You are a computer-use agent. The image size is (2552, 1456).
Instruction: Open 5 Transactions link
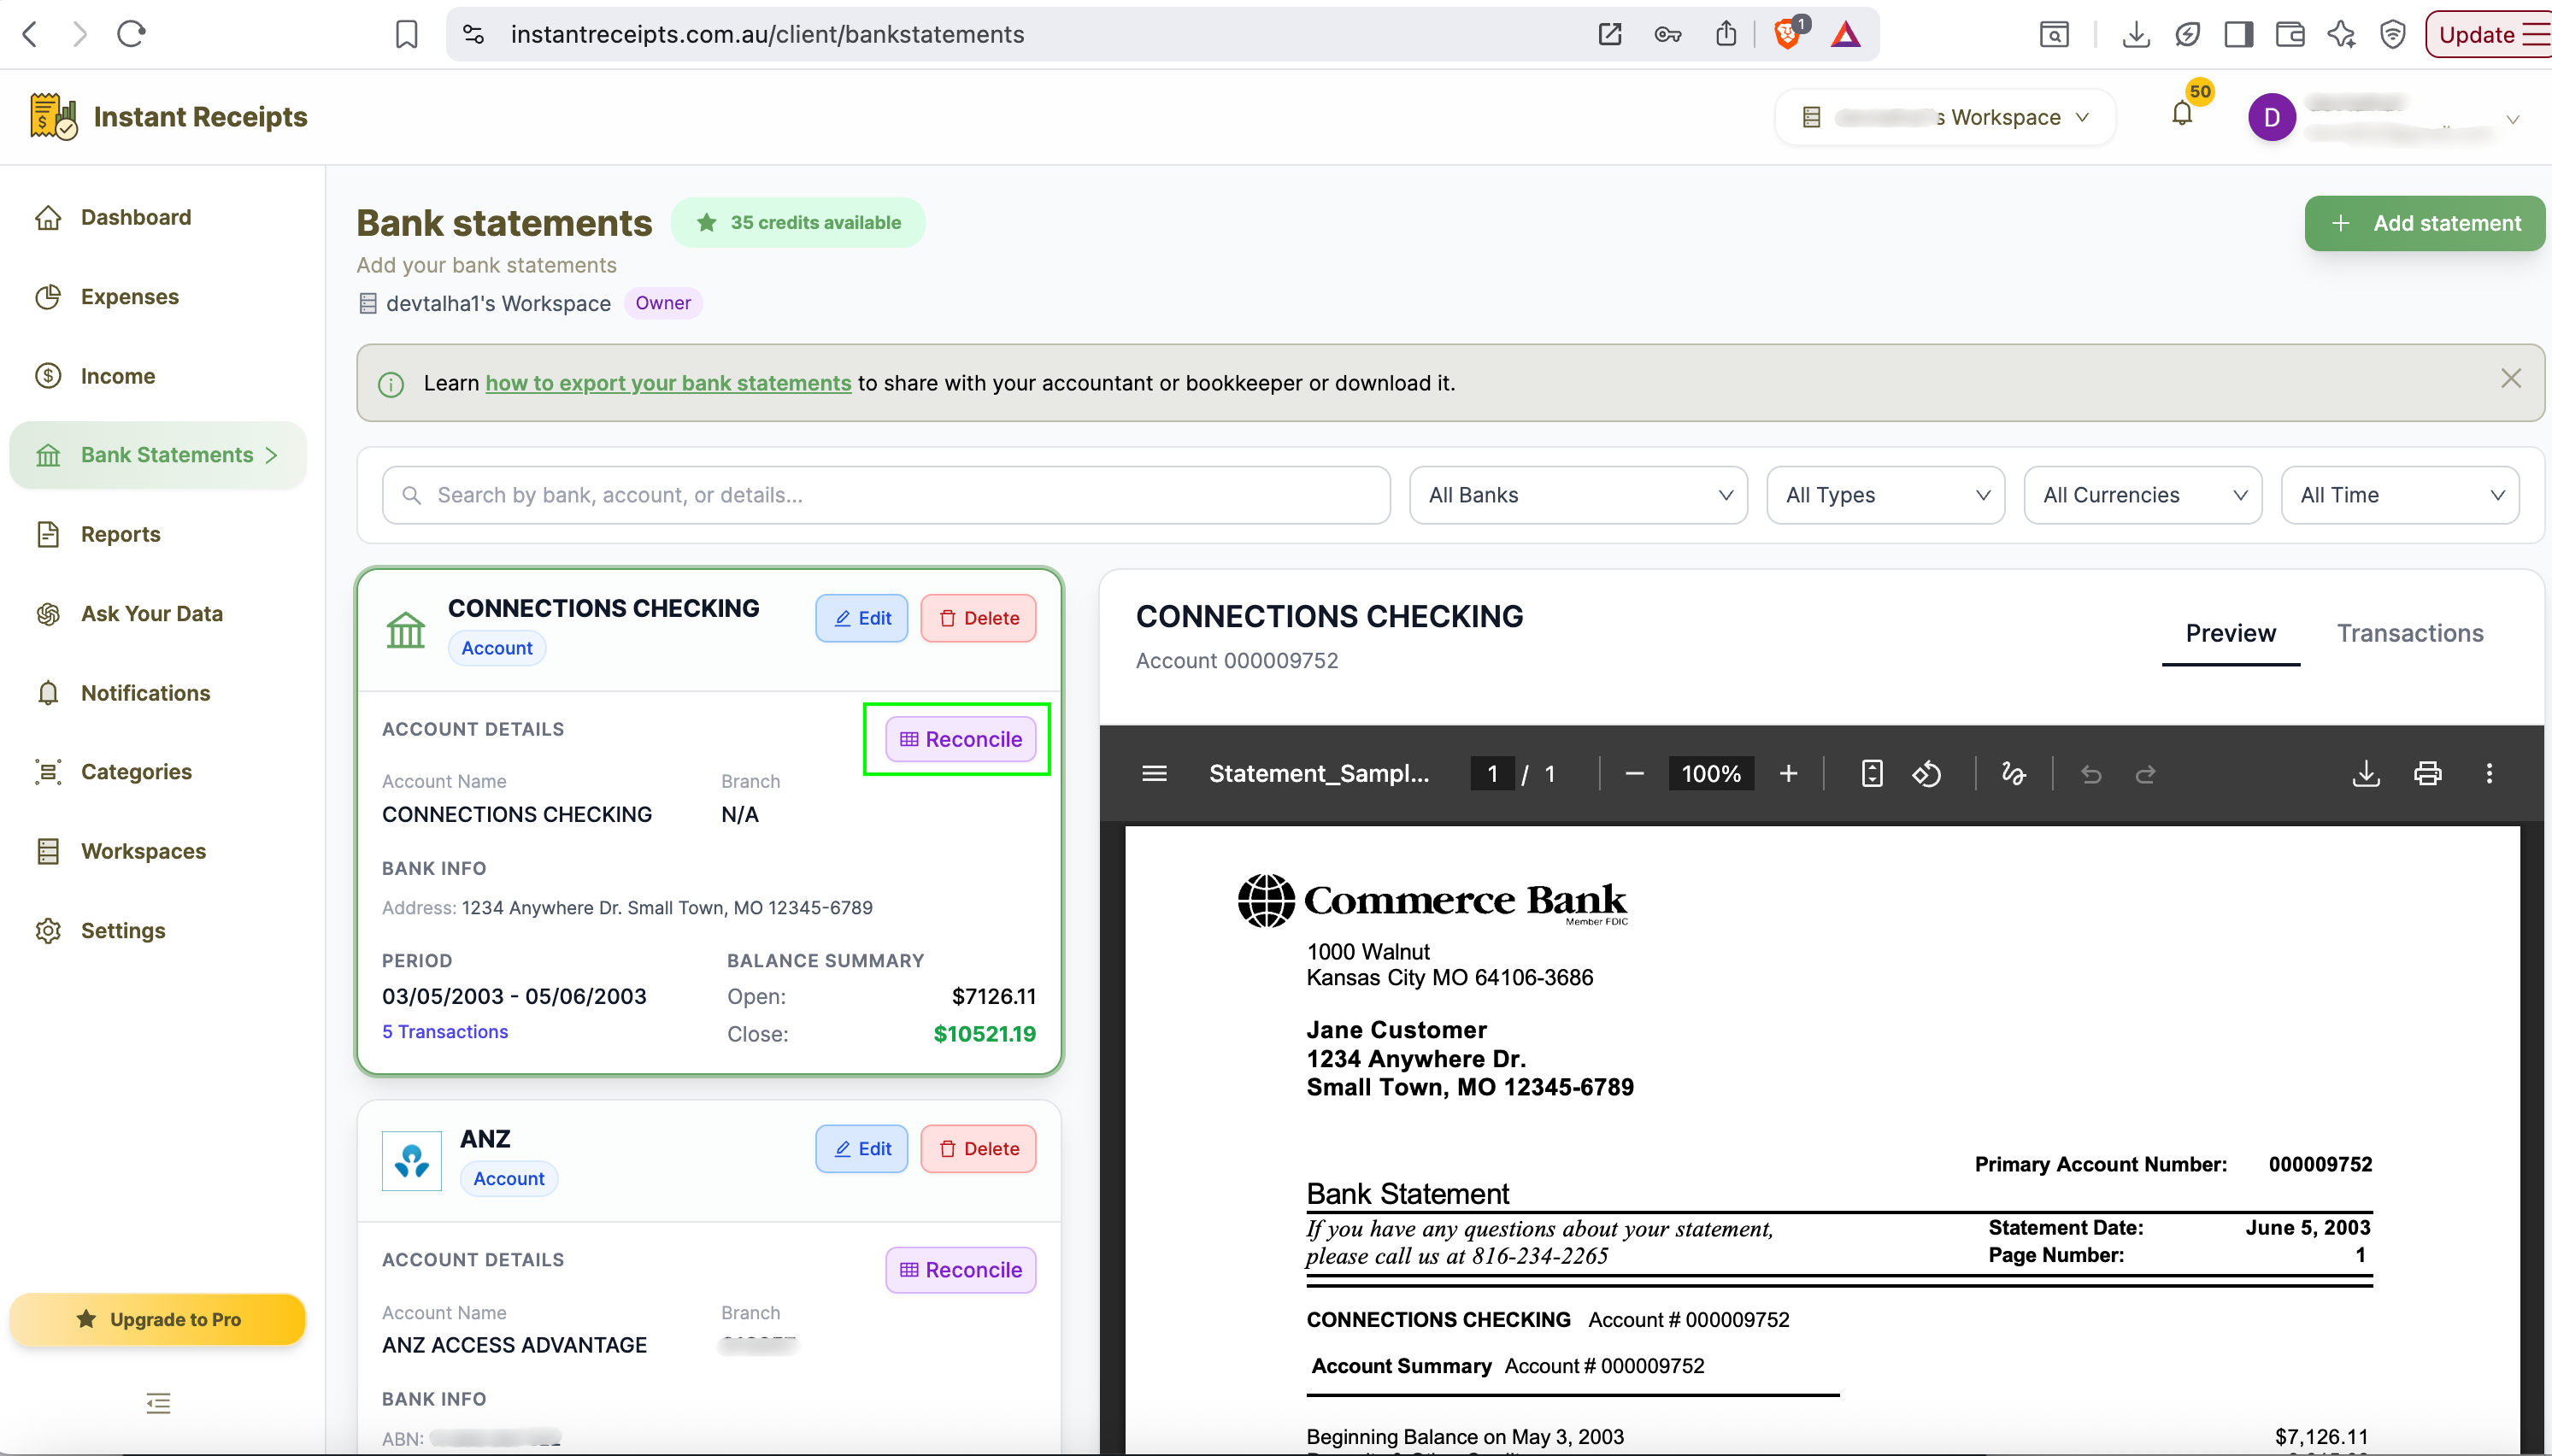(445, 1031)
